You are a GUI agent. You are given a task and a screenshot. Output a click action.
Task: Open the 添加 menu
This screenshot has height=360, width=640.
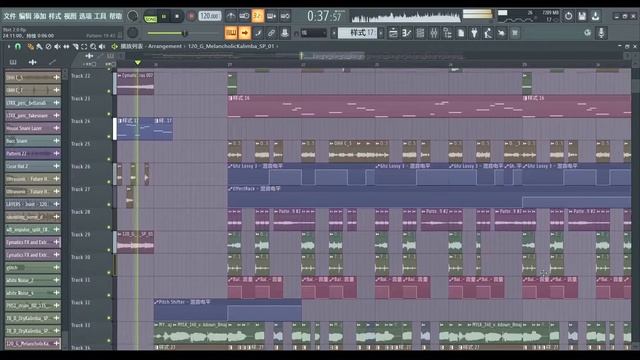coord(40,16)
